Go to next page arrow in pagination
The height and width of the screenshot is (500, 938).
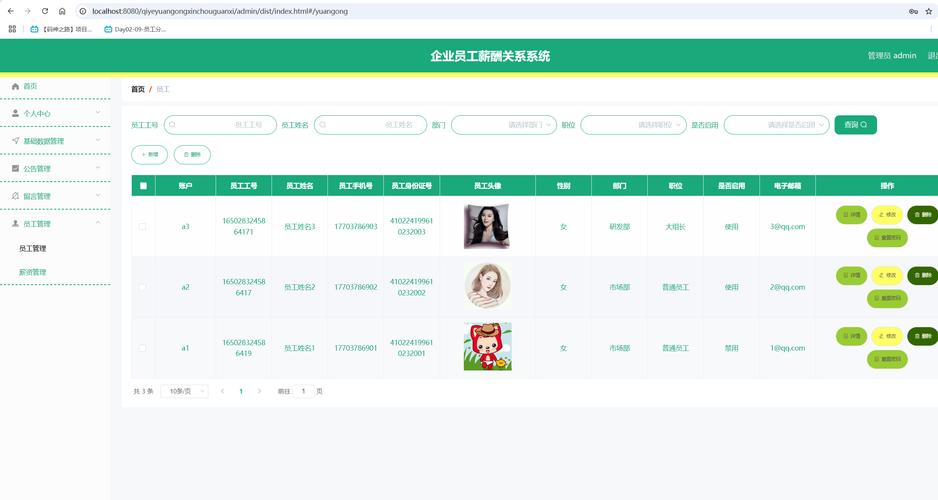coord(259,391)
